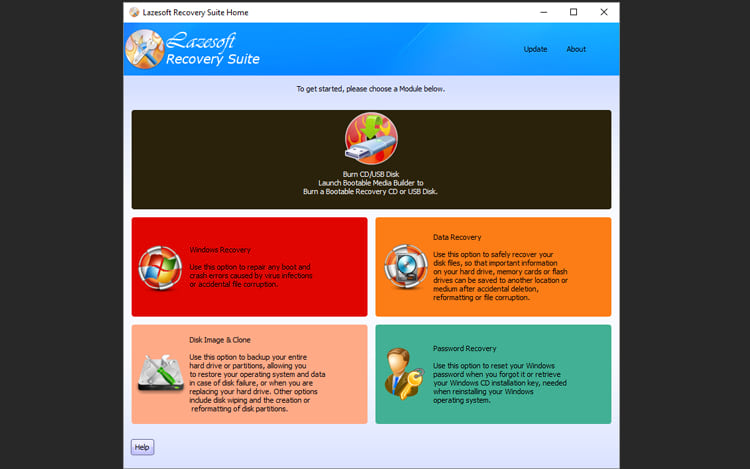Close the Lazesoft Recovery Suite window
This screenshot has height=469, width=750.
(x=604, y=12)
